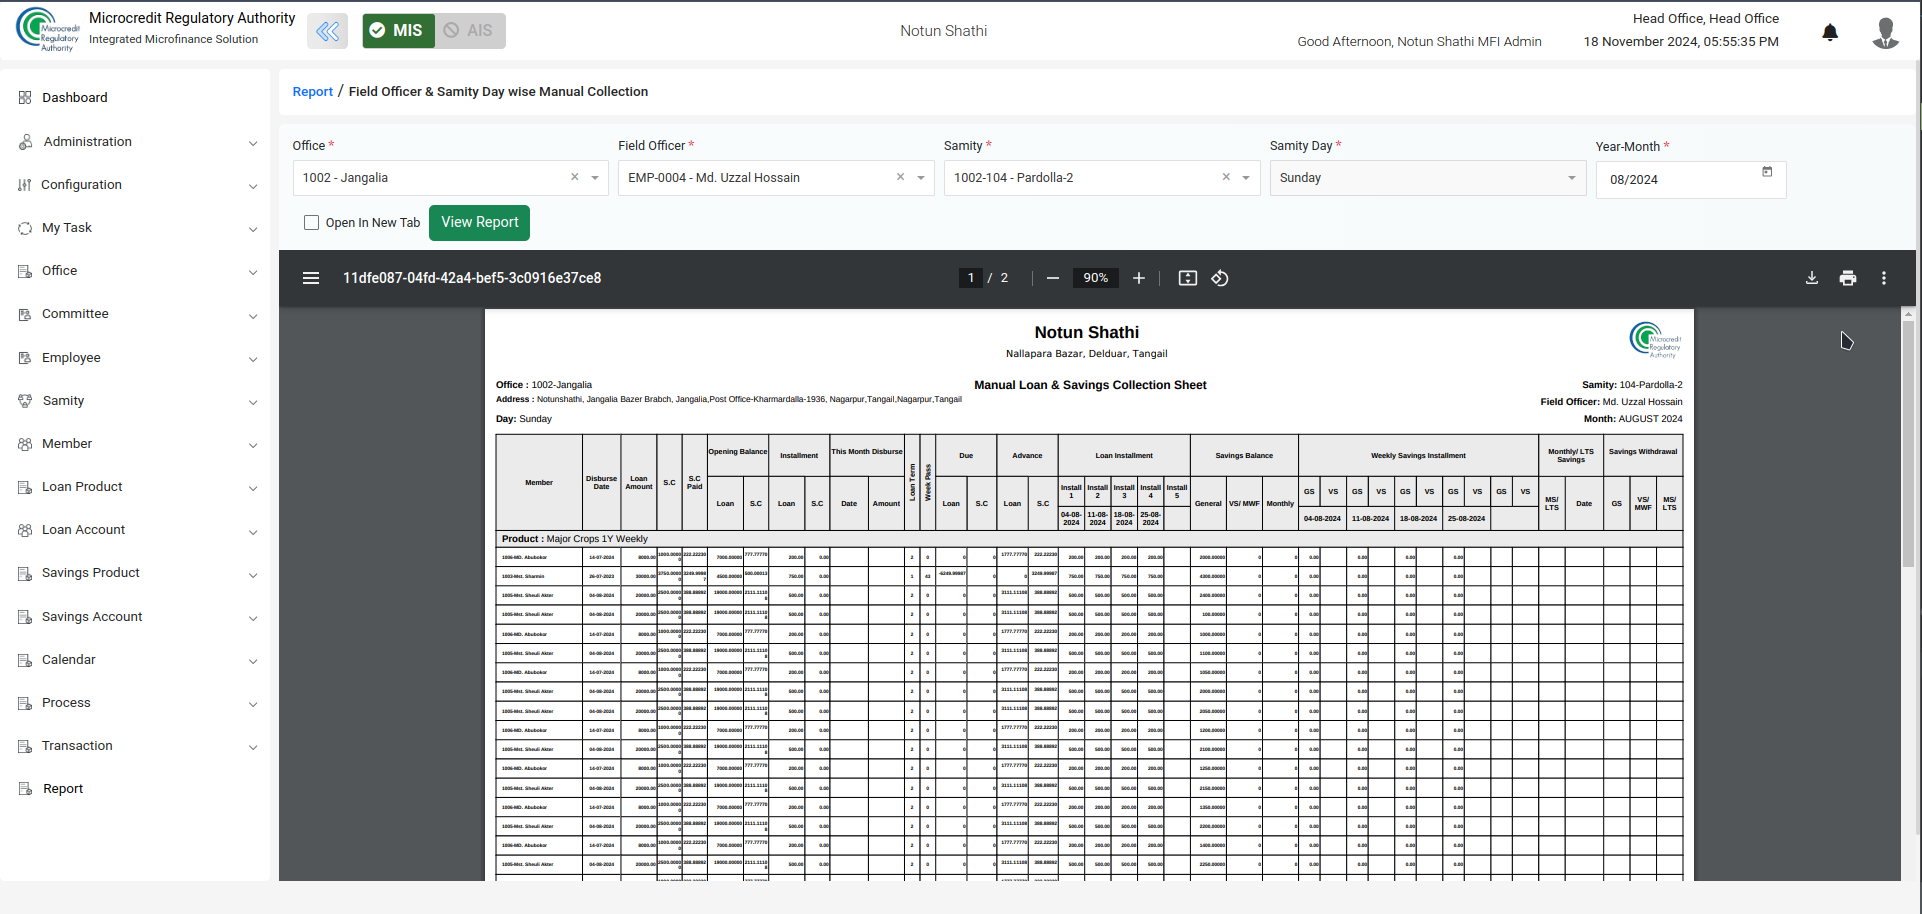Screen dimensions: 1922x914
Task: Open the Year-Month calendar picker icon
Action: click(1767, 172)
